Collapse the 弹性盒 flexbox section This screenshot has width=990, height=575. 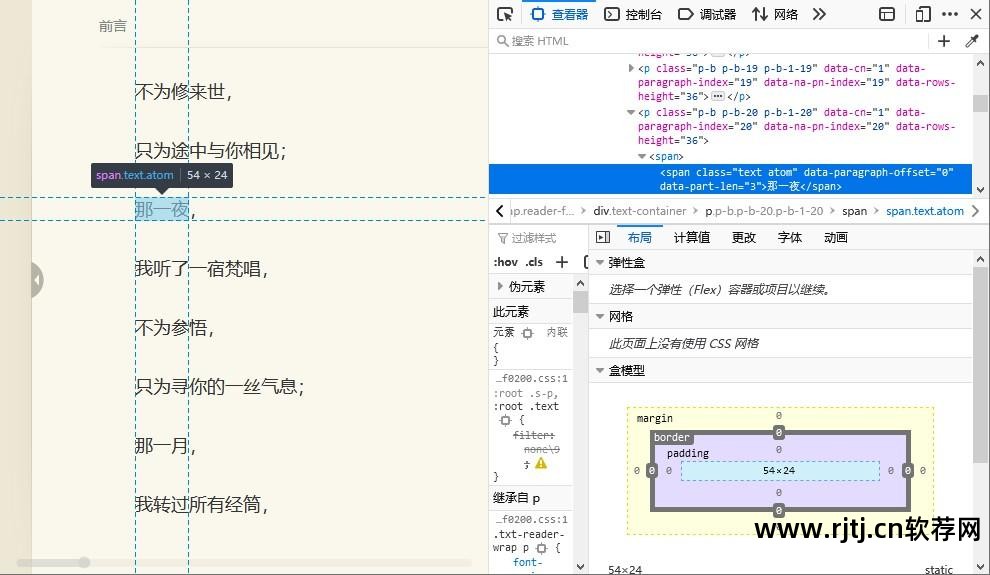click(600, 263)
